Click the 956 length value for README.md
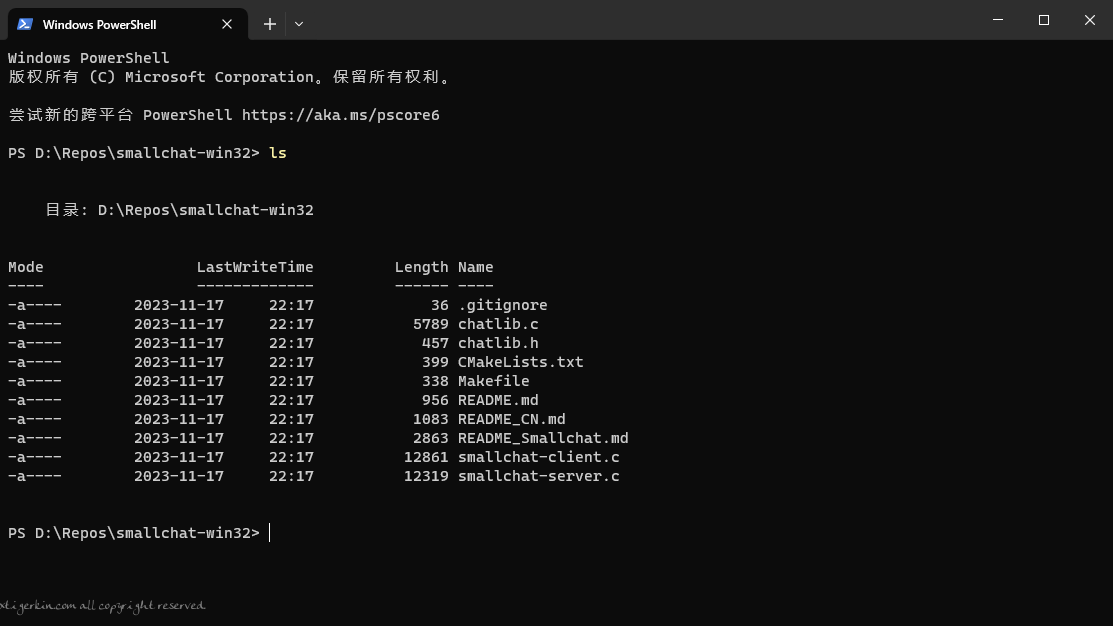 (435, 400)
